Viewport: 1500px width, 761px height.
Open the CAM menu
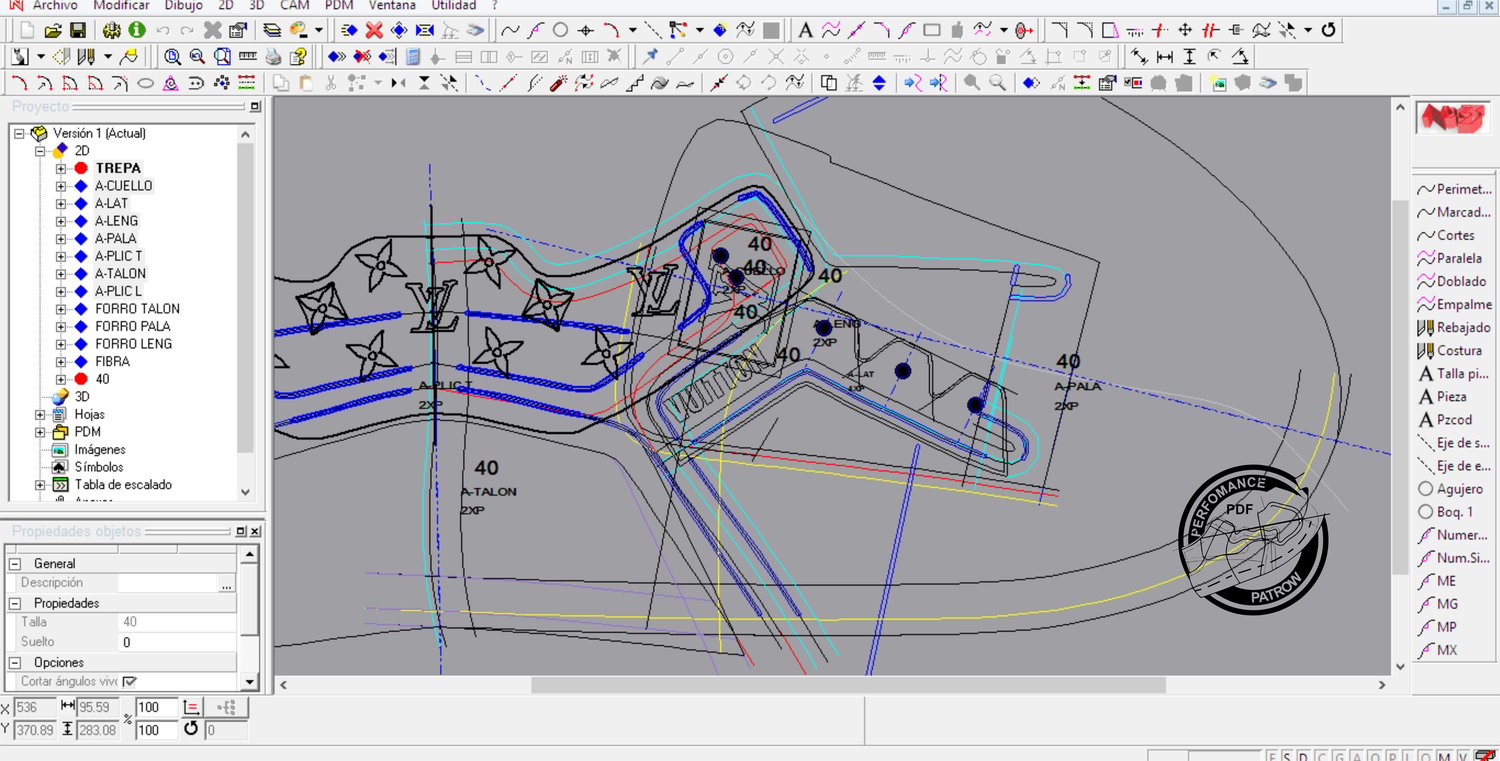pos(294,5)
